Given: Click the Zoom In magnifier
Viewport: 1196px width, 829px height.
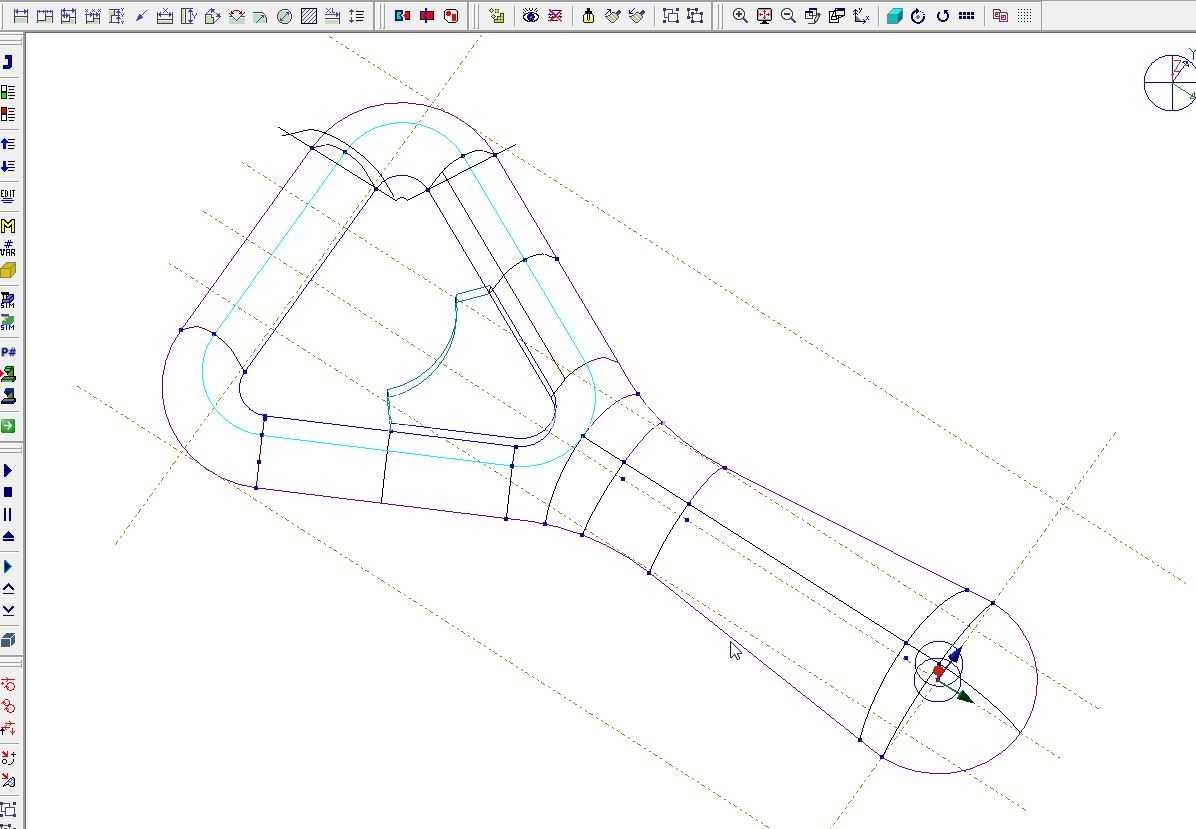Looking at the screenshot, I should point(740,15).
